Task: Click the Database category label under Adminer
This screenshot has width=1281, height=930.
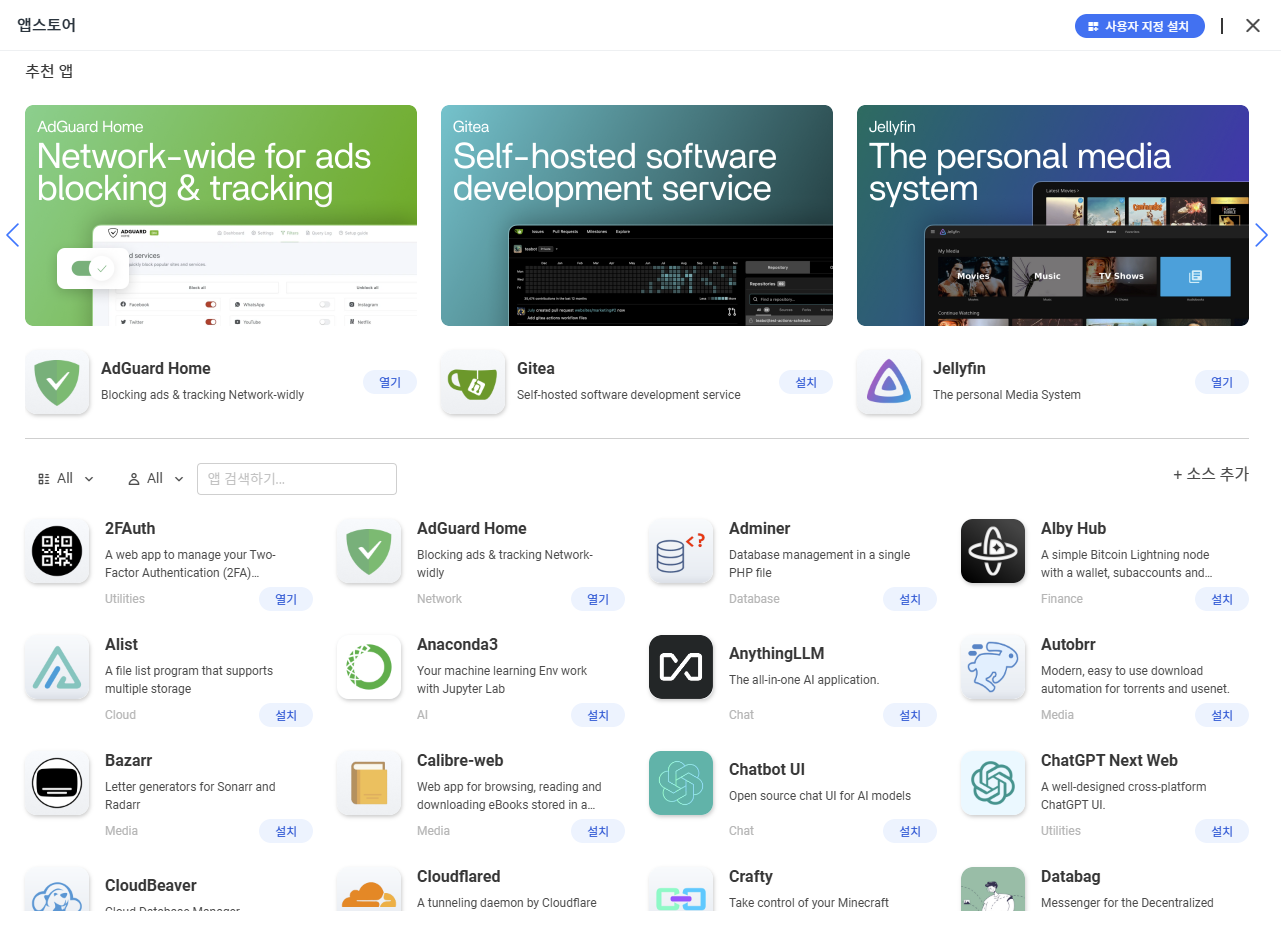Action: tap(754, 599)
